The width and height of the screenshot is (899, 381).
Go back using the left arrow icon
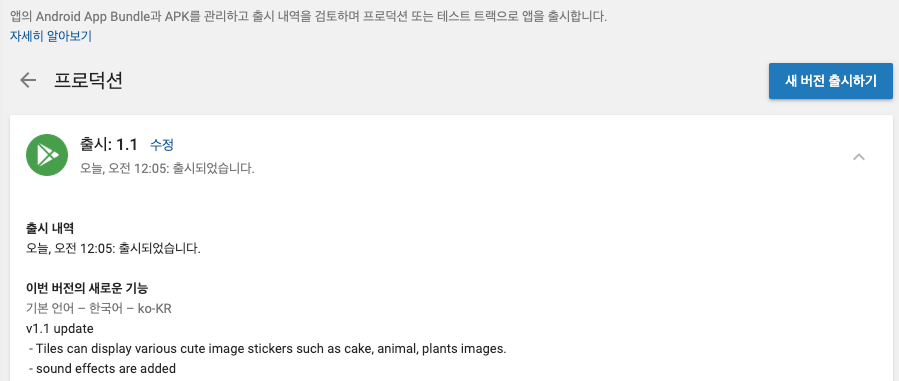tap(28, 80)
